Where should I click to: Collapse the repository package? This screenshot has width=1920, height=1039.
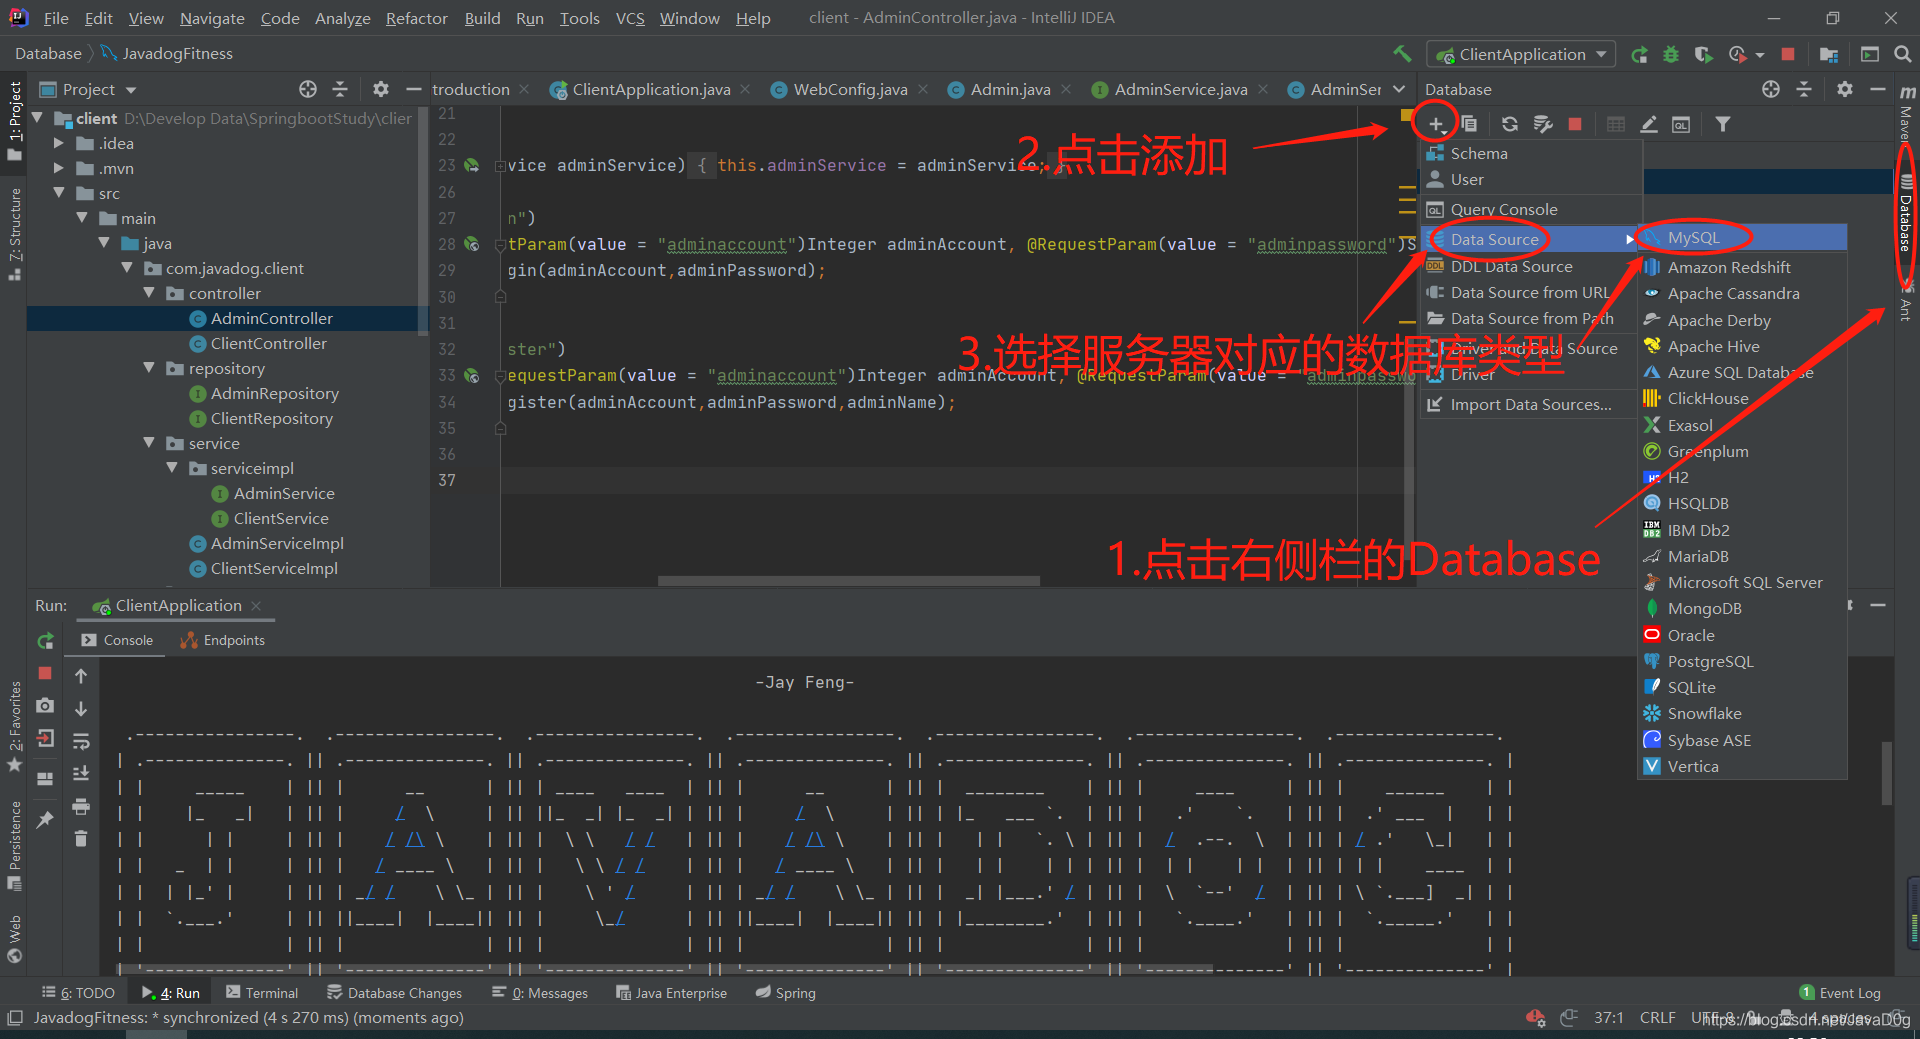(149, 368)
